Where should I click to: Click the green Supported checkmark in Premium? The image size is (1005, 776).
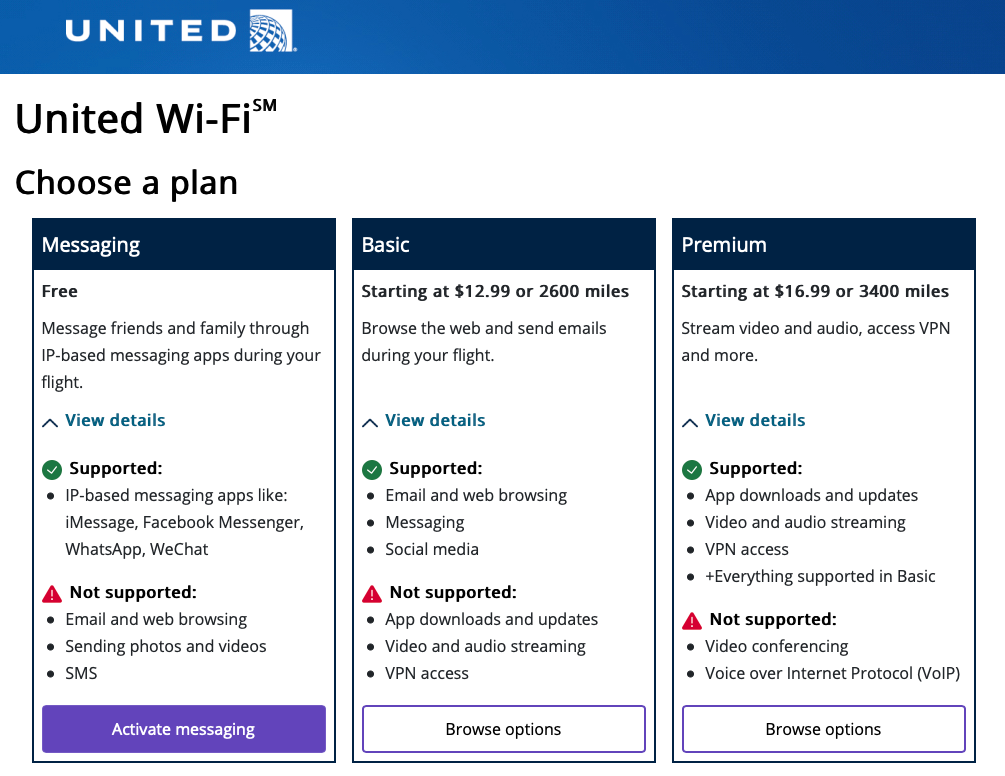coord(692,469)
